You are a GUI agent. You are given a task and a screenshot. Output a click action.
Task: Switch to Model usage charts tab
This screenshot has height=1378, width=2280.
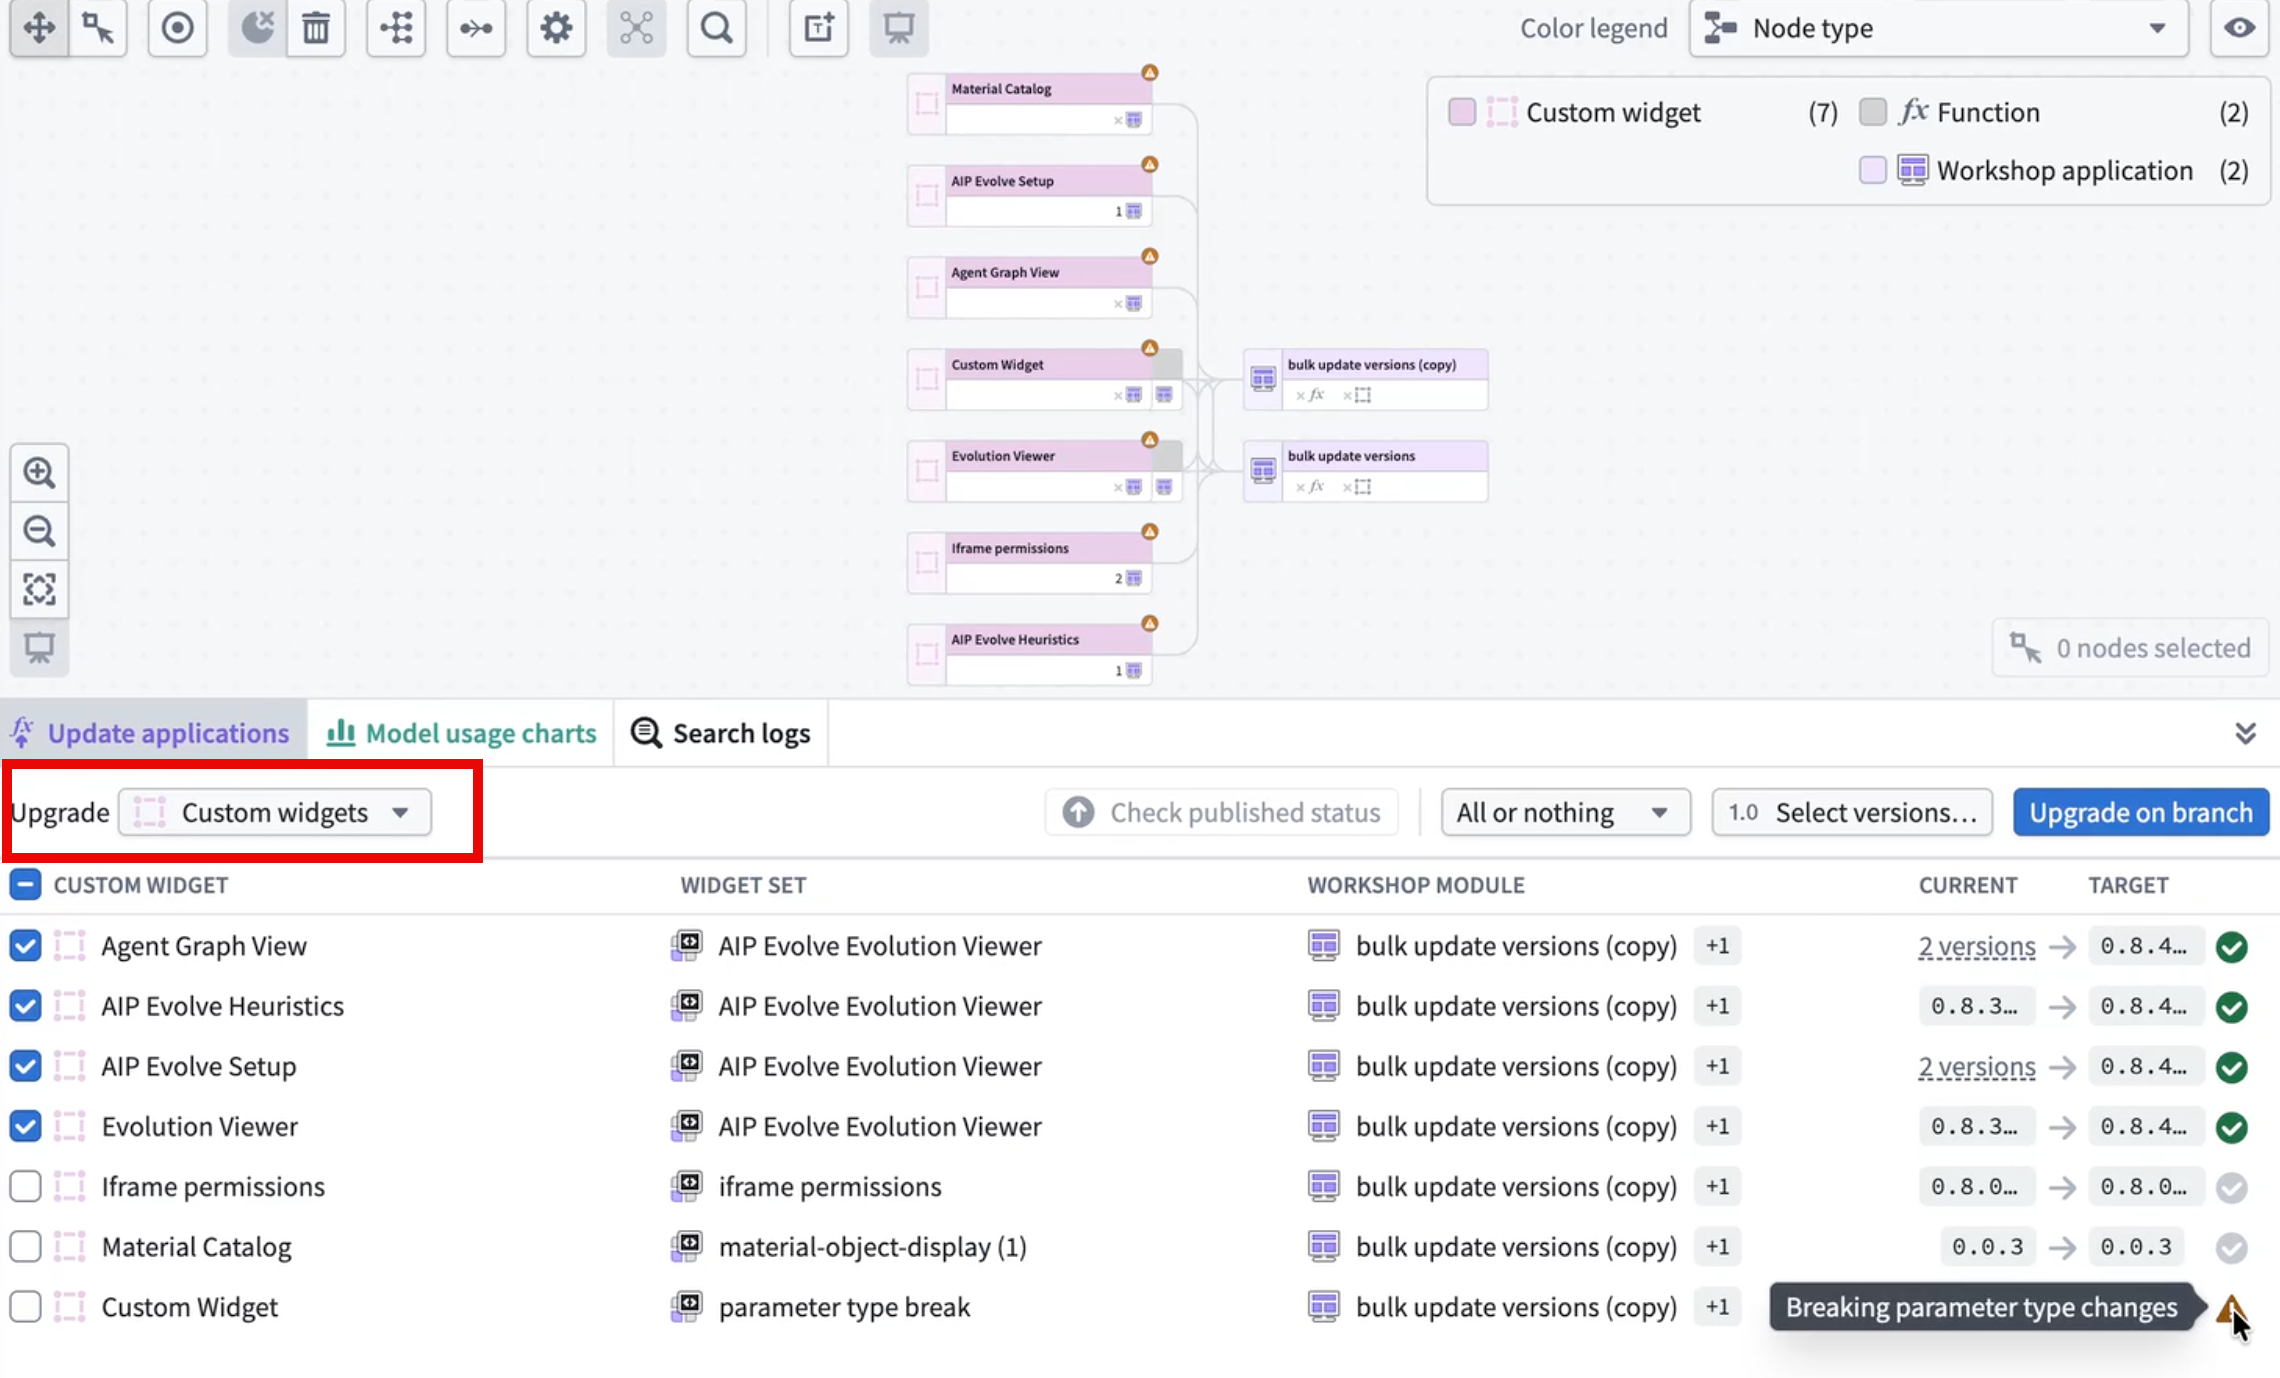pyautogui.click(x=461, y=733)
